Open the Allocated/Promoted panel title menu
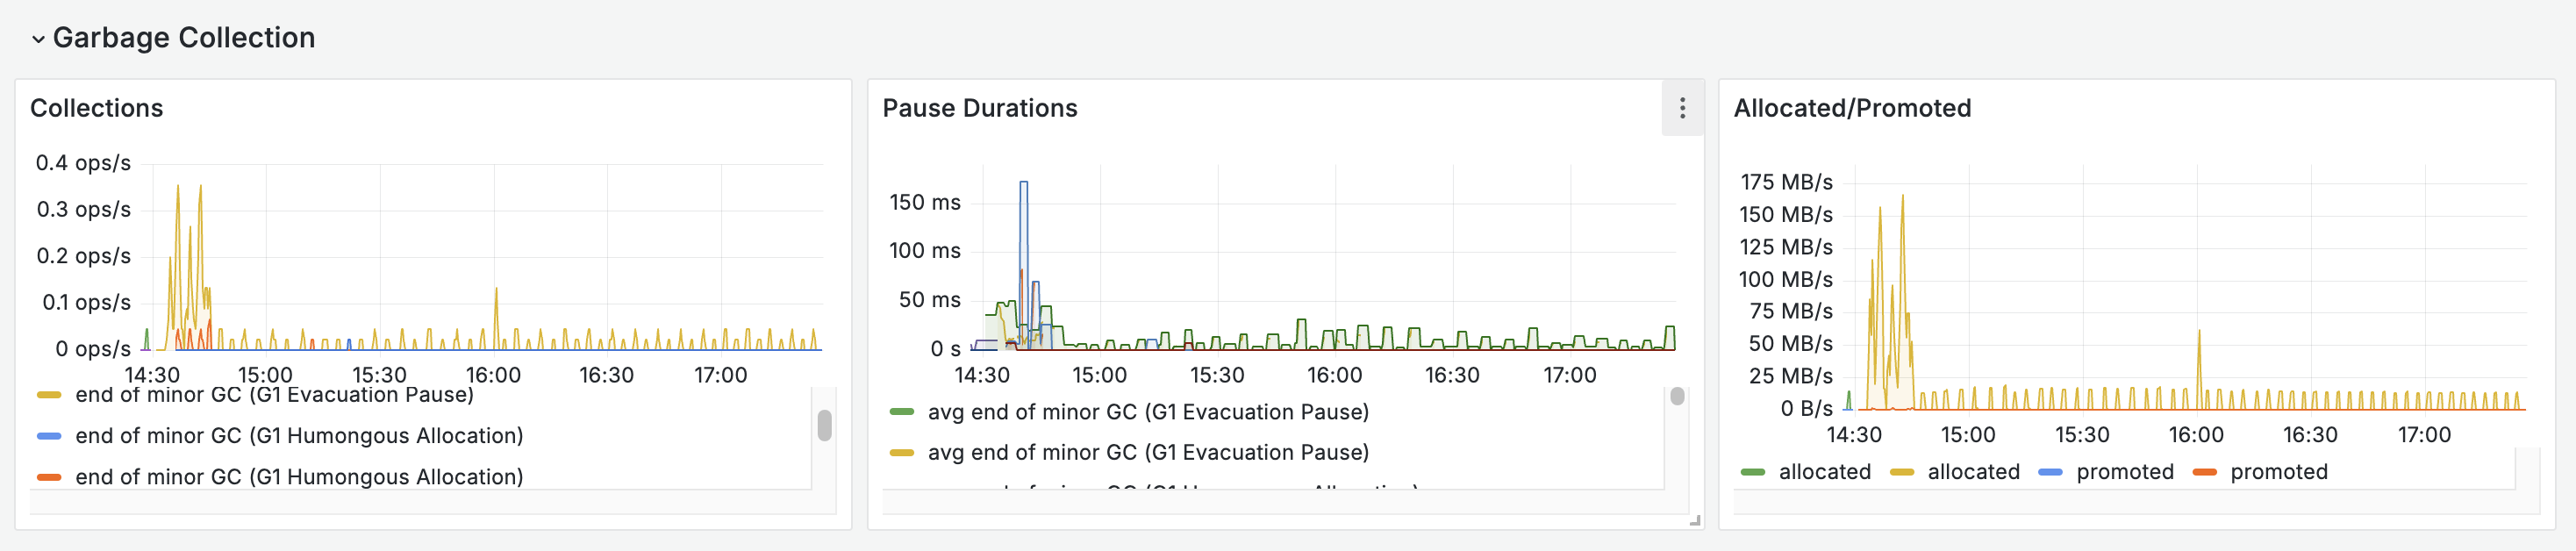 1852,108
